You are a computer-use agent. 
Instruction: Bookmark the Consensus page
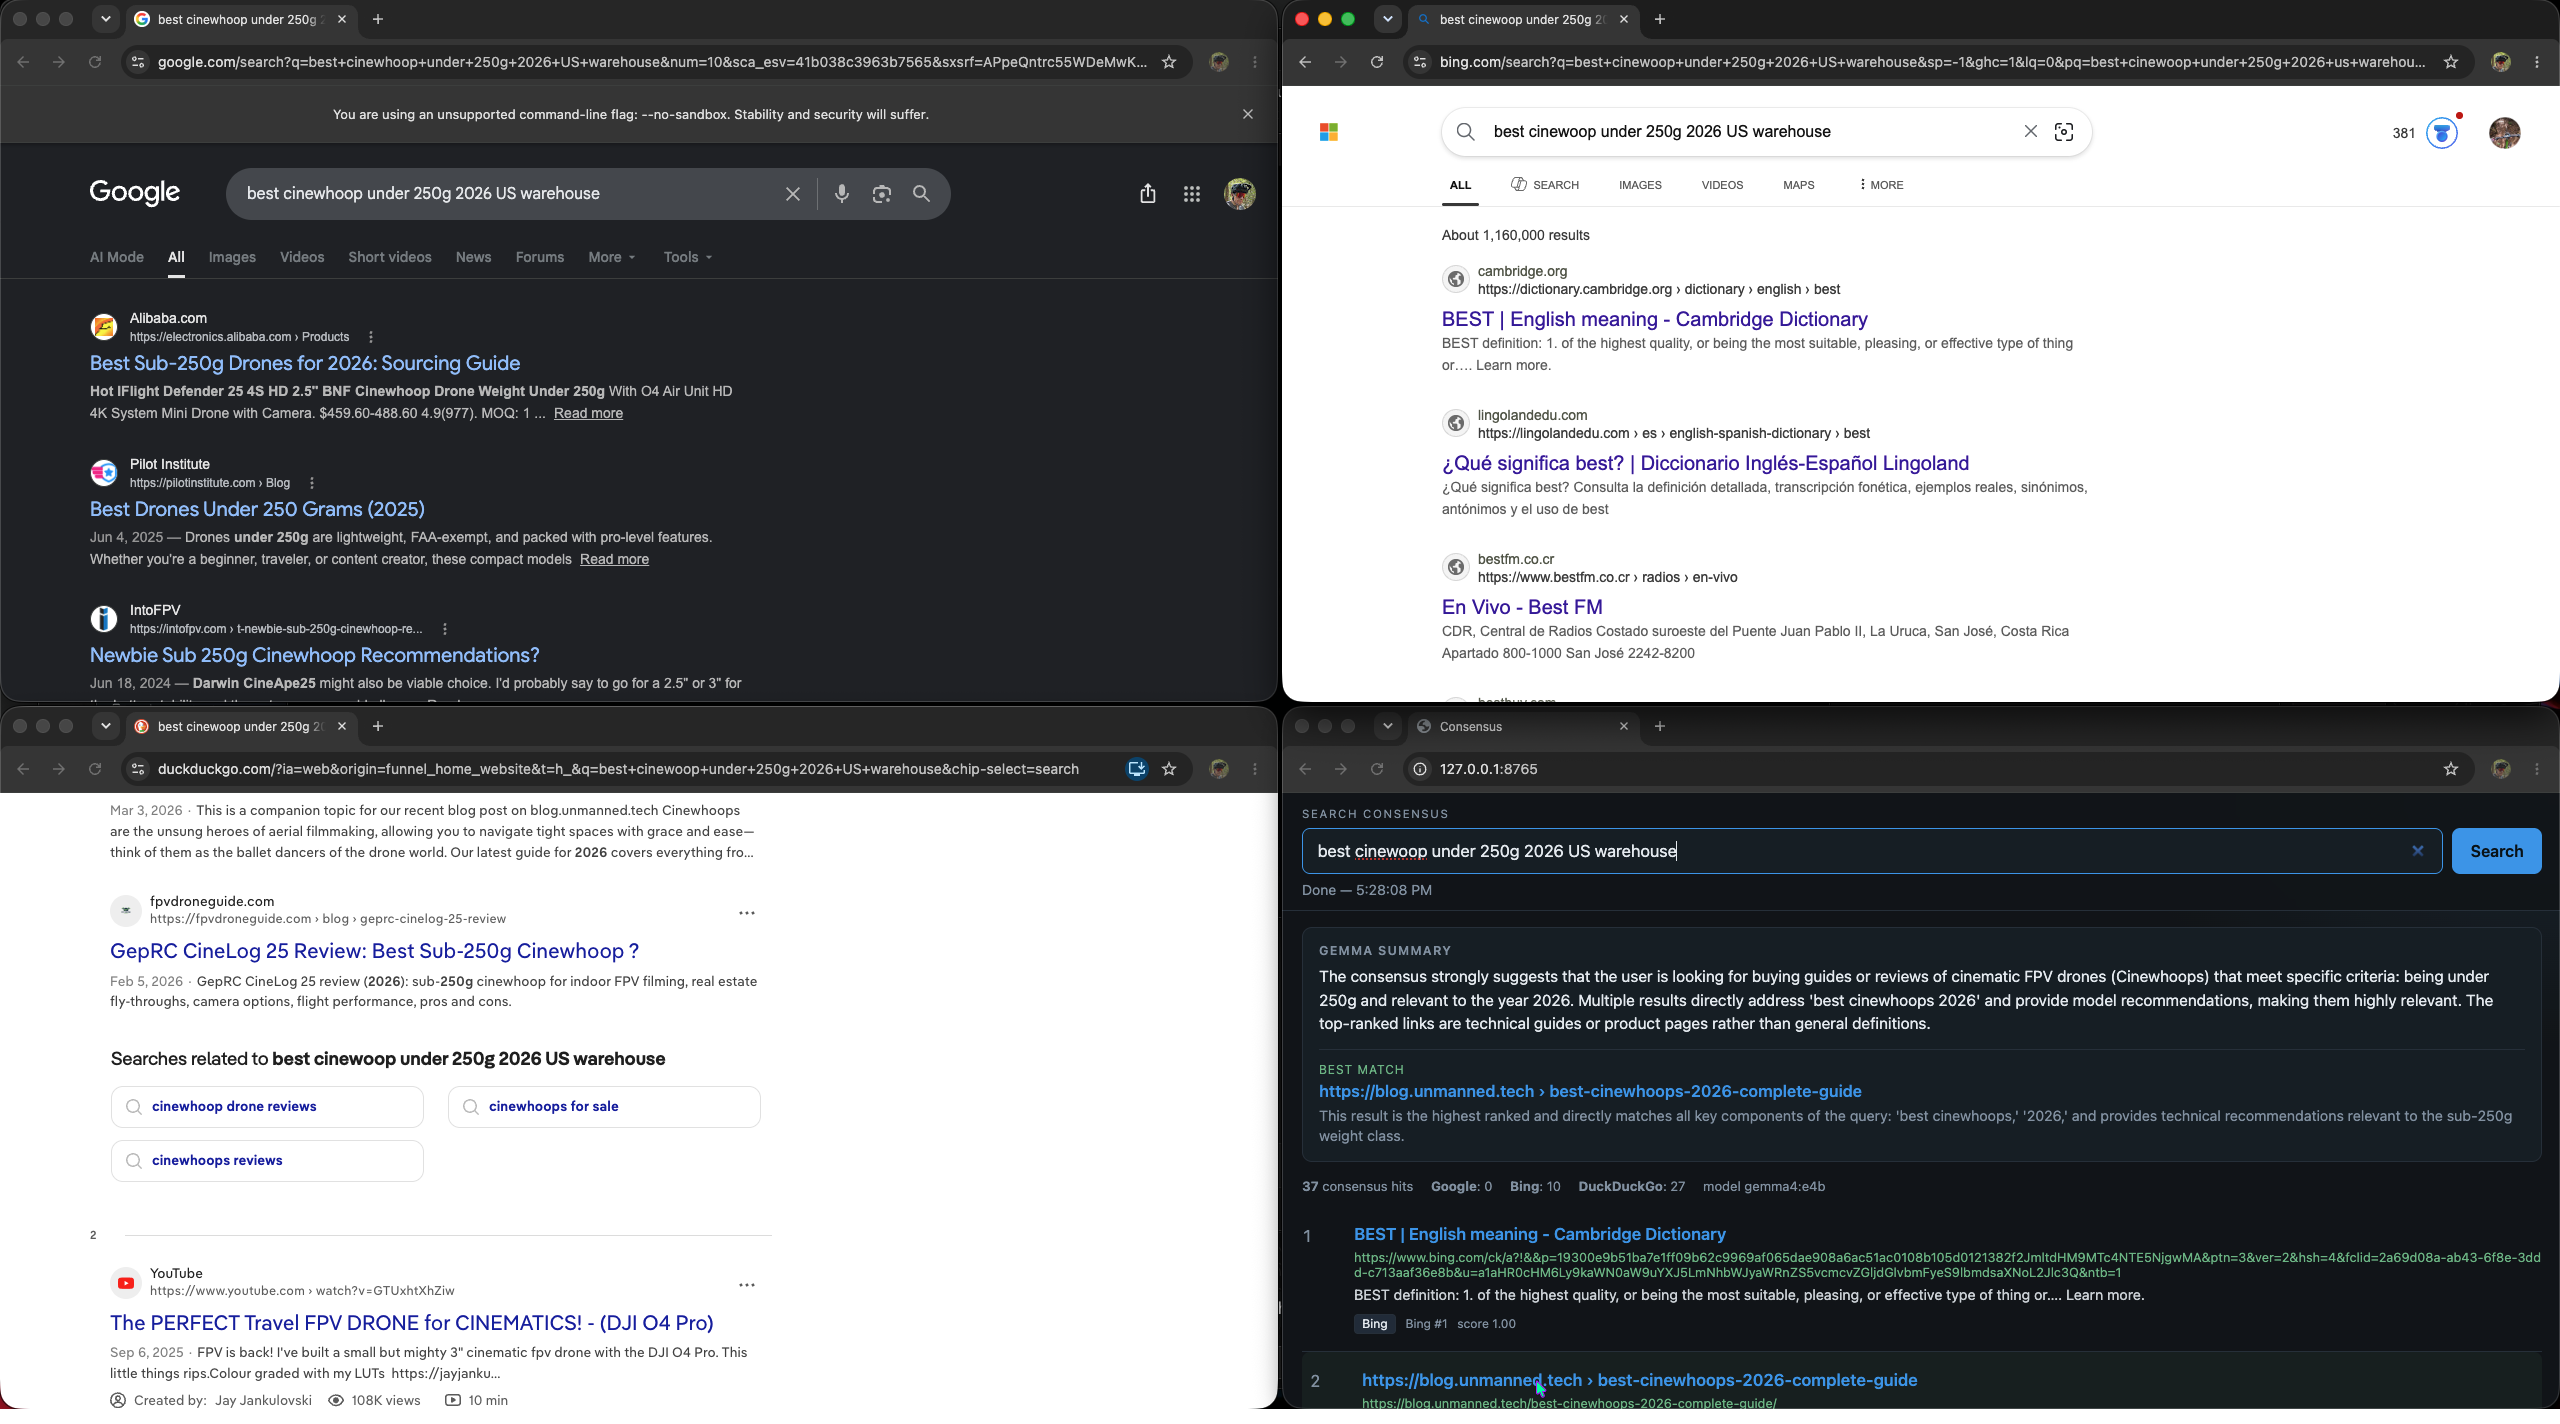point(2450,769)
